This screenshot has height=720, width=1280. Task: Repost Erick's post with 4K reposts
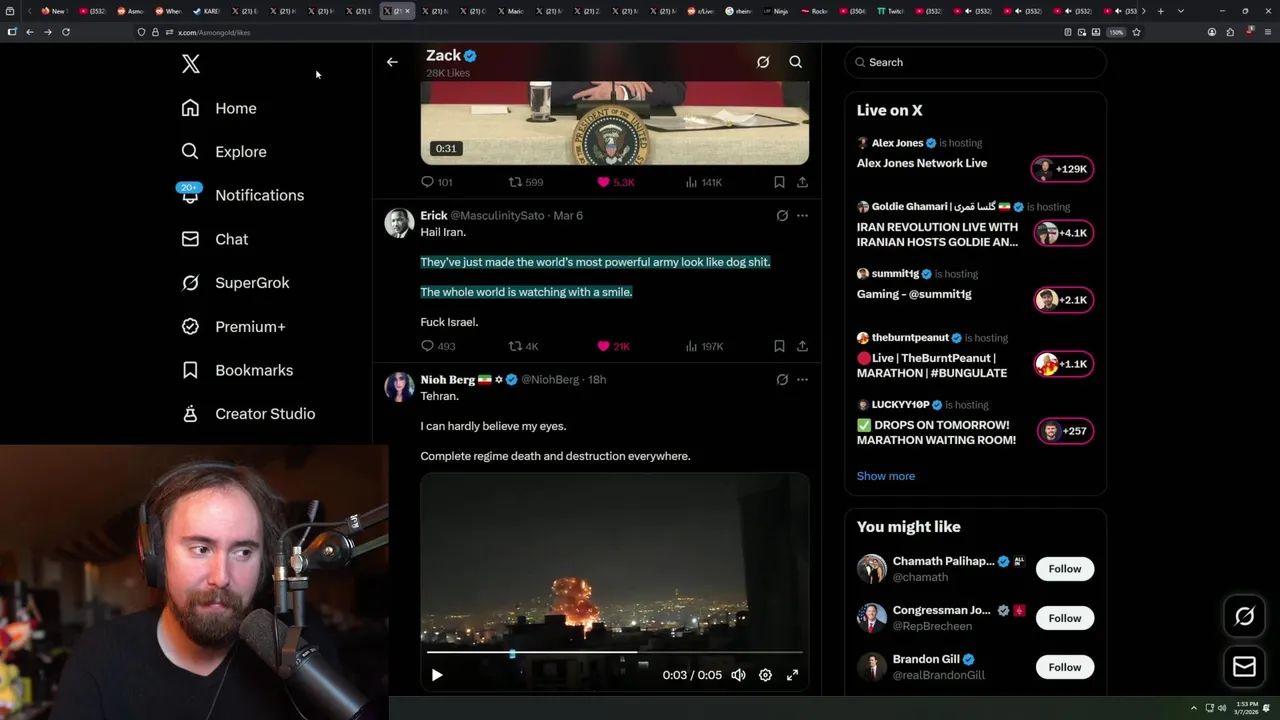click(x=524, y=346)
